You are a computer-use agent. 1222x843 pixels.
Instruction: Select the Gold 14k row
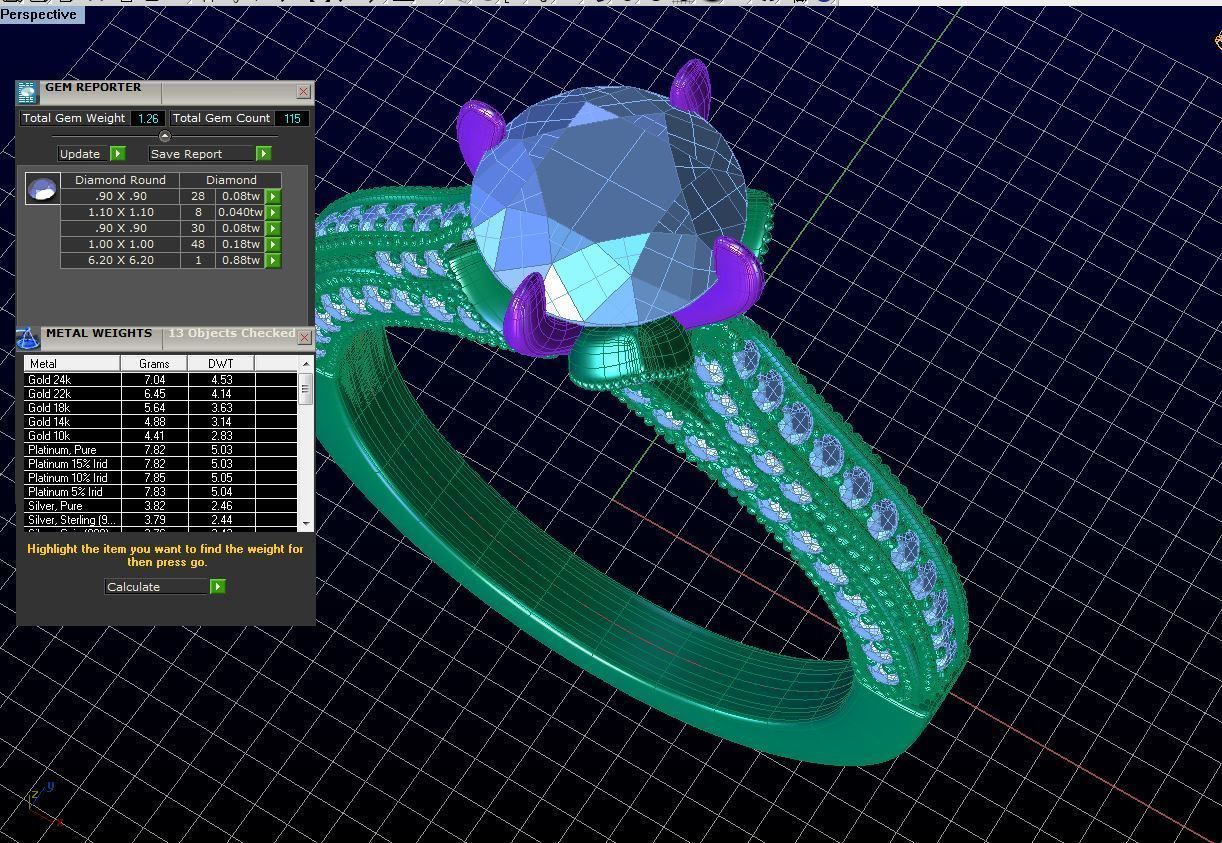[x=160, y=422]
